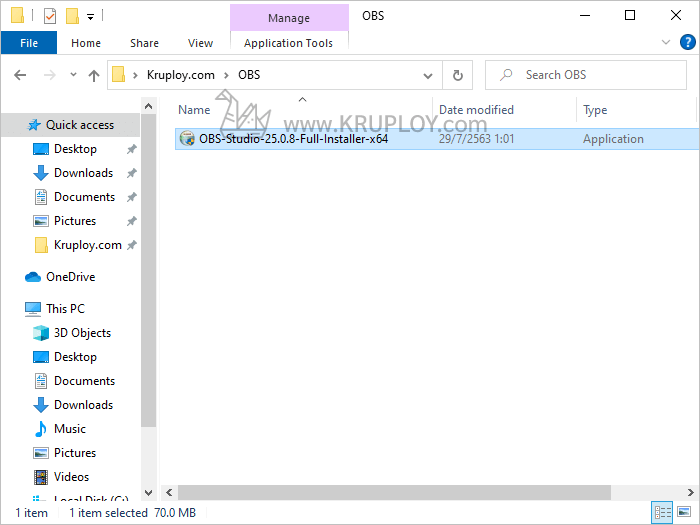This screenshot has width=700, height=525.
Task: Open Help with the question mark icon
Action: (688, 42)
